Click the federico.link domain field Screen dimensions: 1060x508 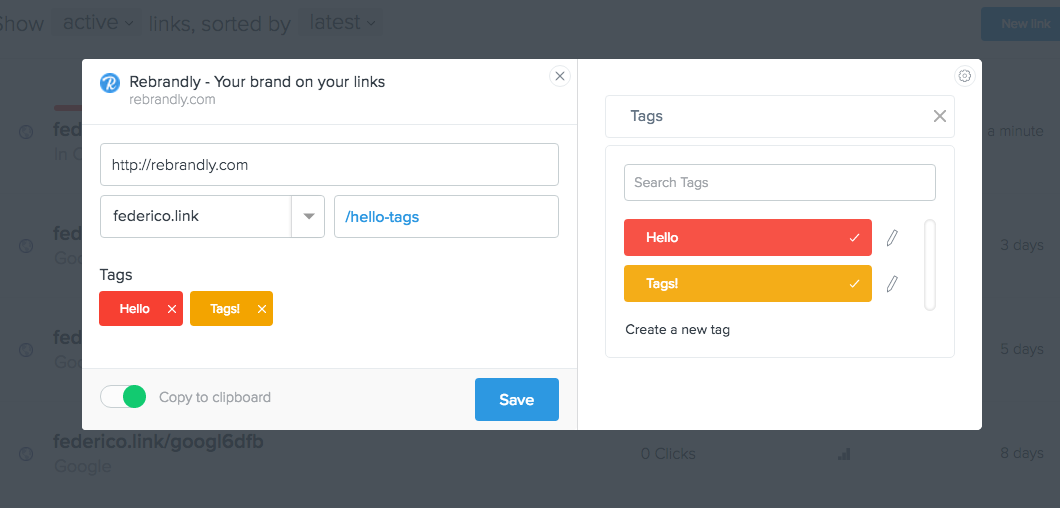[x=195, y=216]
